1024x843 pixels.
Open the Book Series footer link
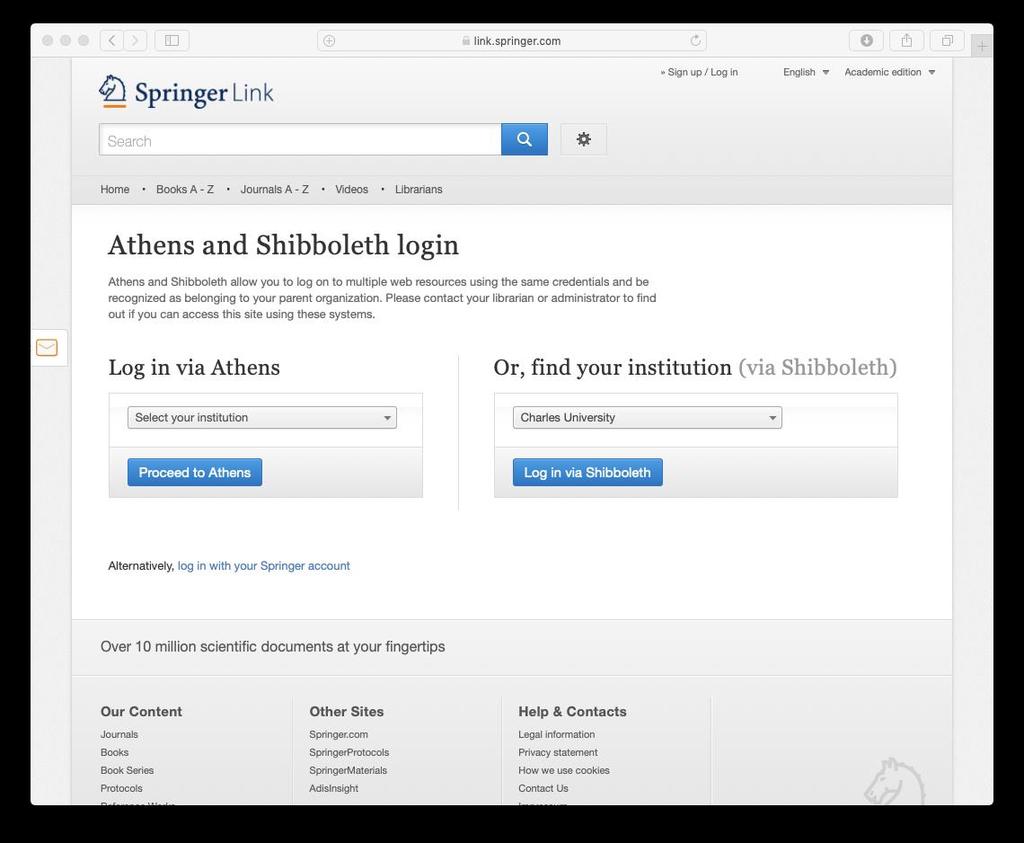click(127, 771)
